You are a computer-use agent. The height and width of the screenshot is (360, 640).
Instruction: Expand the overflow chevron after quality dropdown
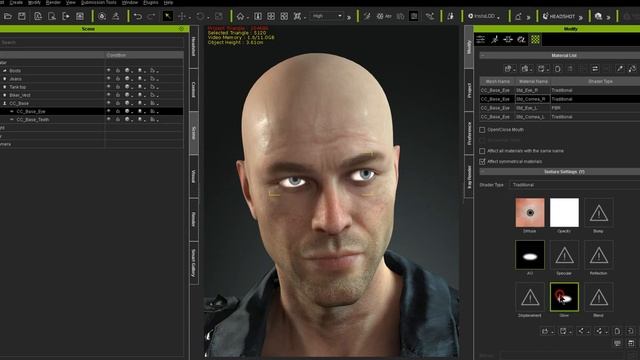pos(349,17)
